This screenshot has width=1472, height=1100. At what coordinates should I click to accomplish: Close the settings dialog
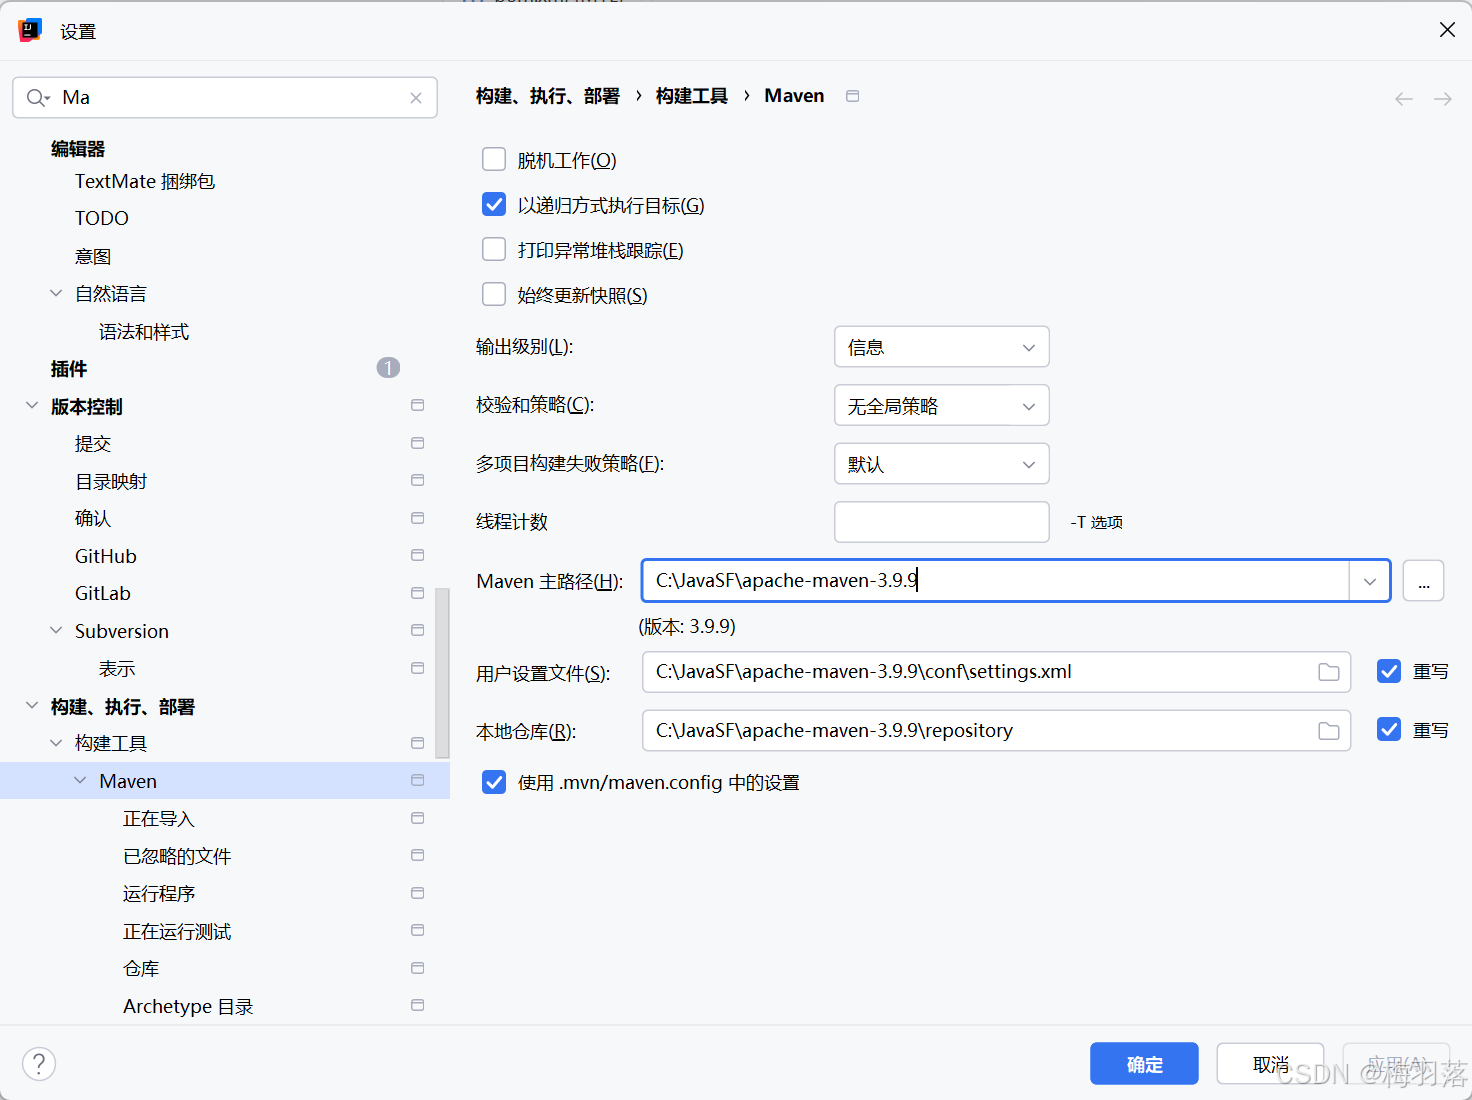1447,30
